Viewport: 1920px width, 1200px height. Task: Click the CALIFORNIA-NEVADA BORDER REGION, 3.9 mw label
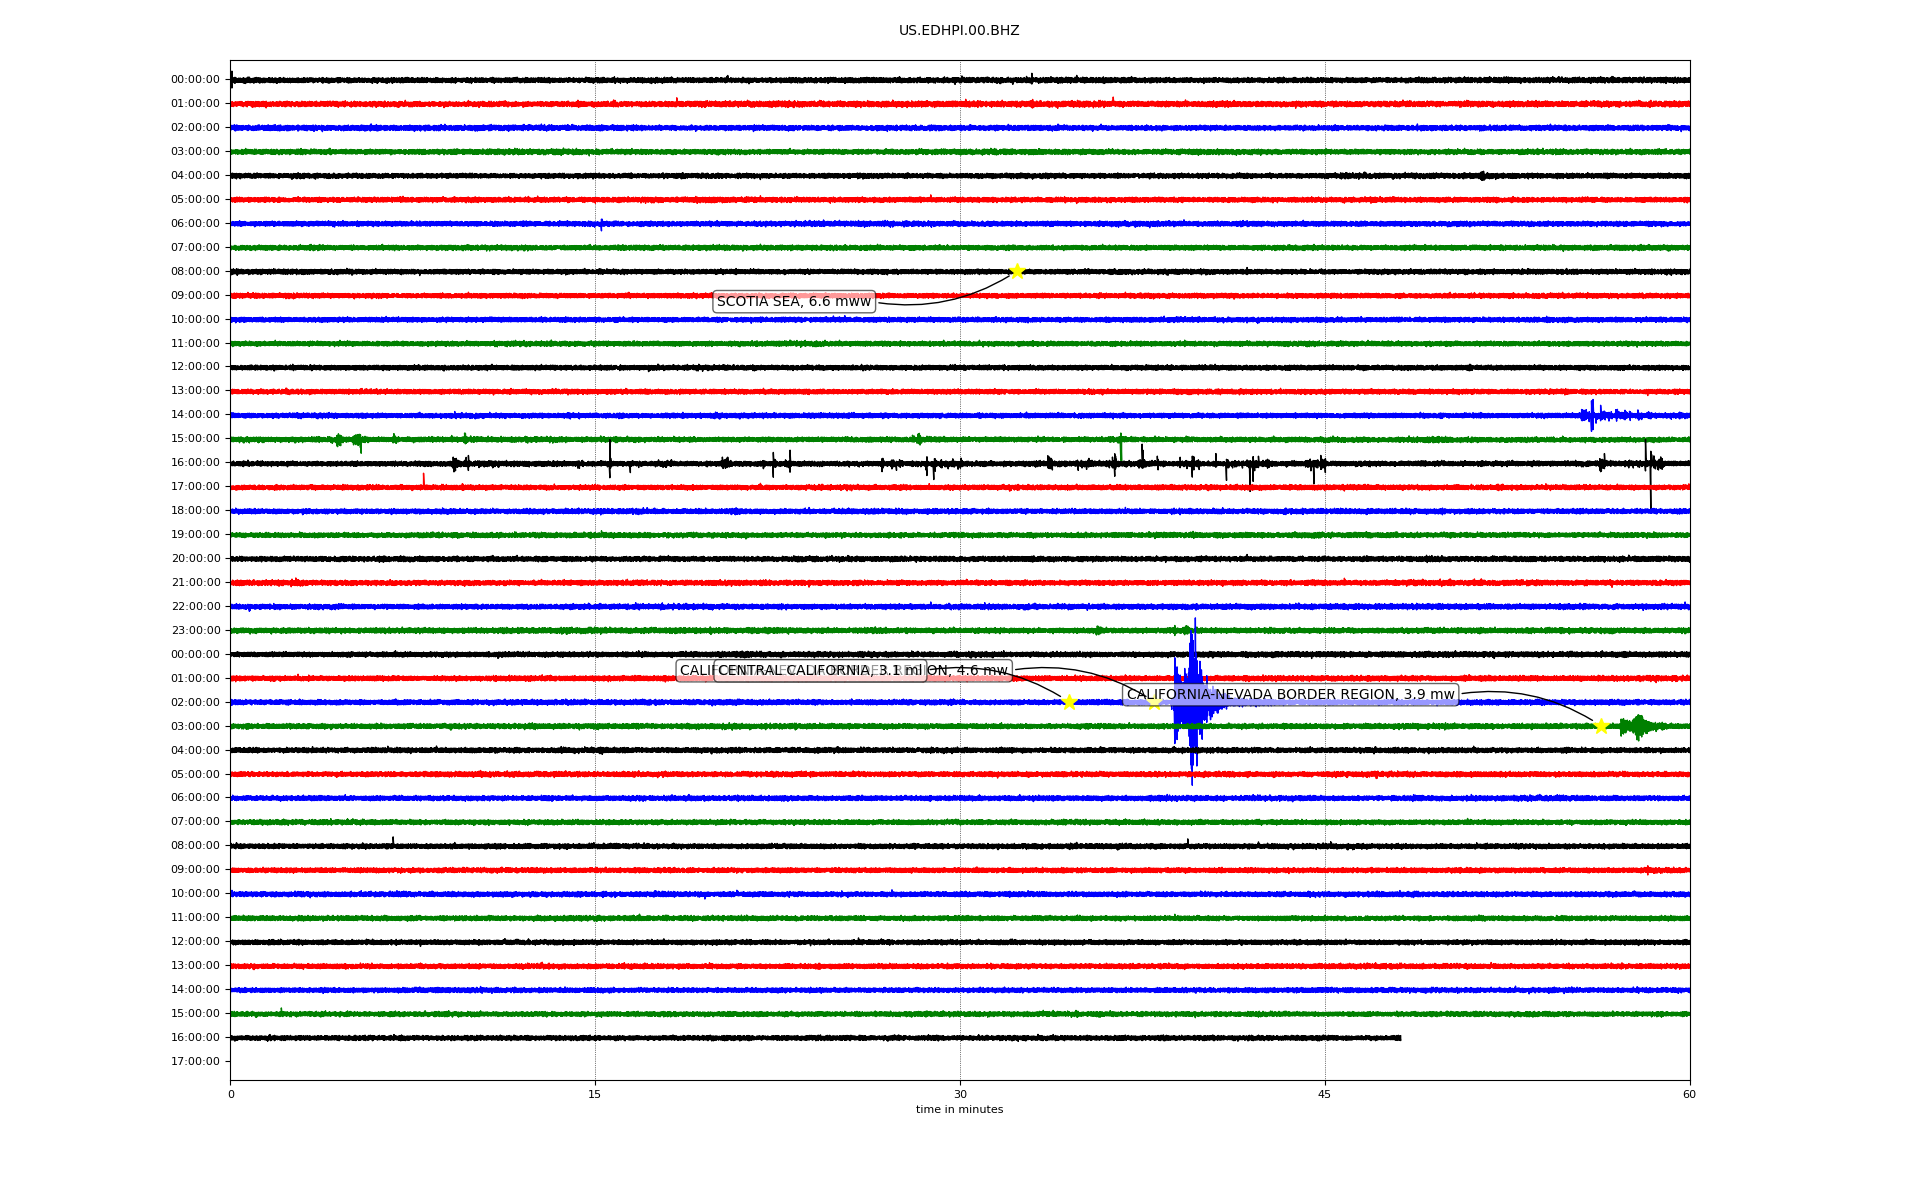[1290, 694]
